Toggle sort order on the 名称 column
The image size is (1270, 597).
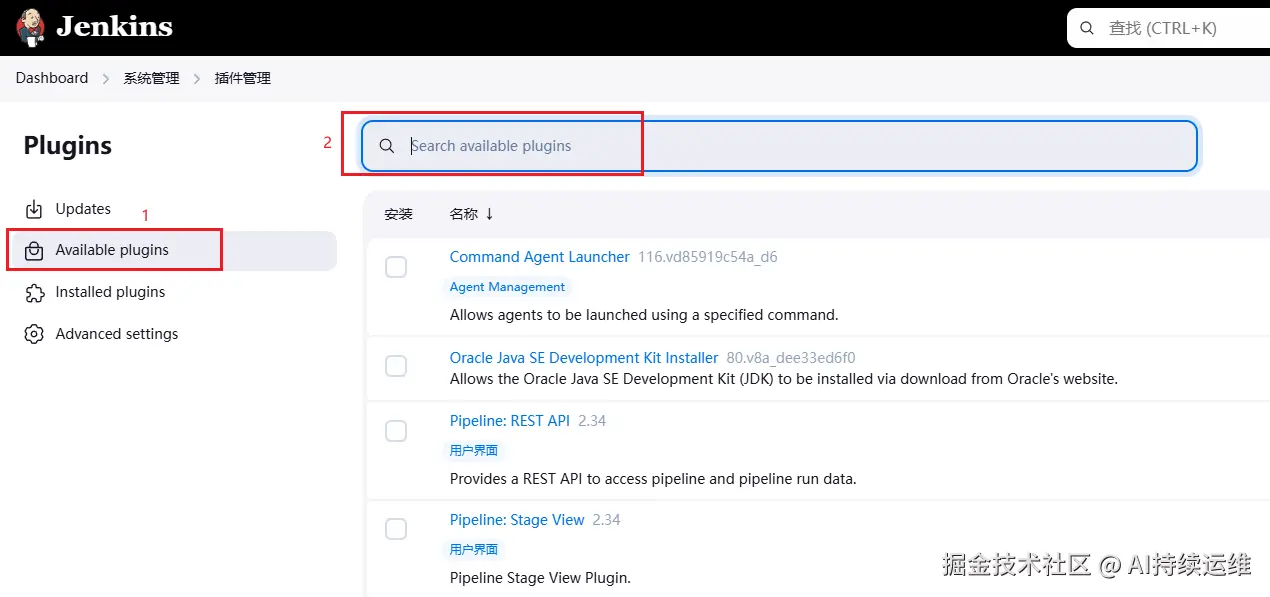click(x=470, y=213)
